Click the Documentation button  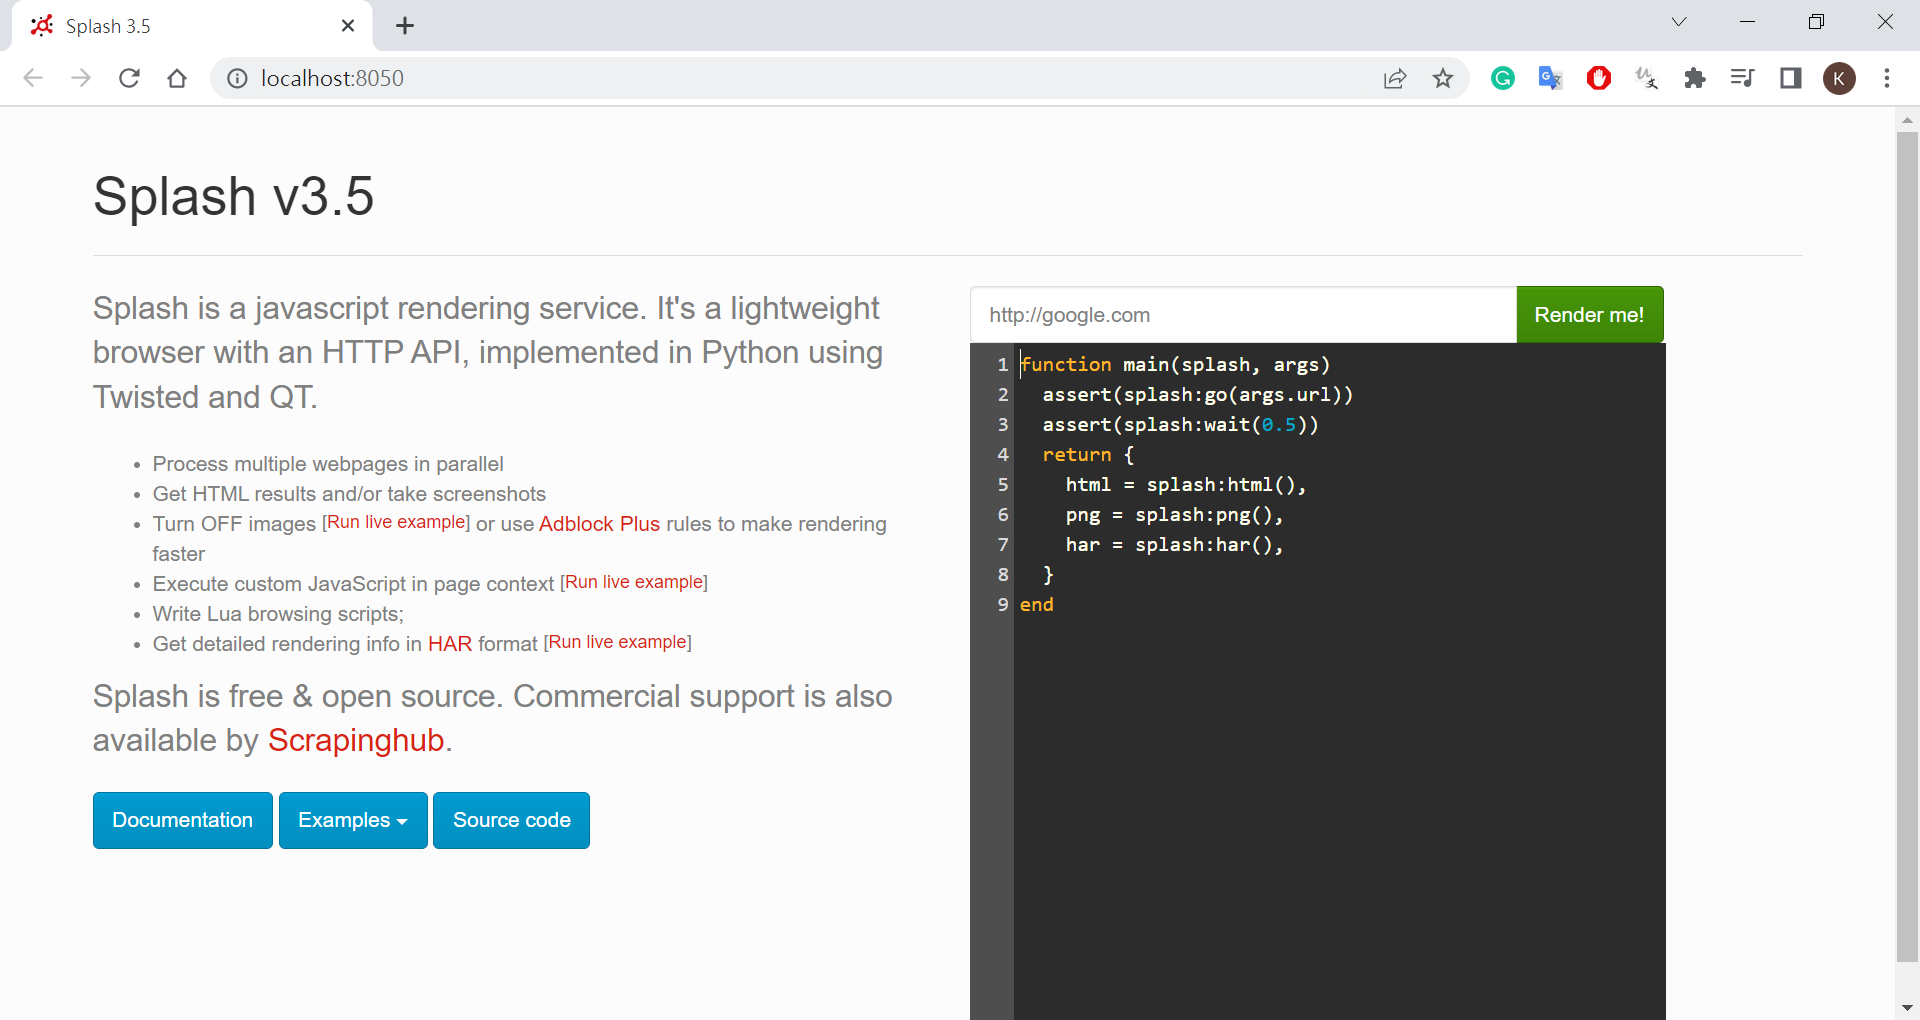point(182,820)
